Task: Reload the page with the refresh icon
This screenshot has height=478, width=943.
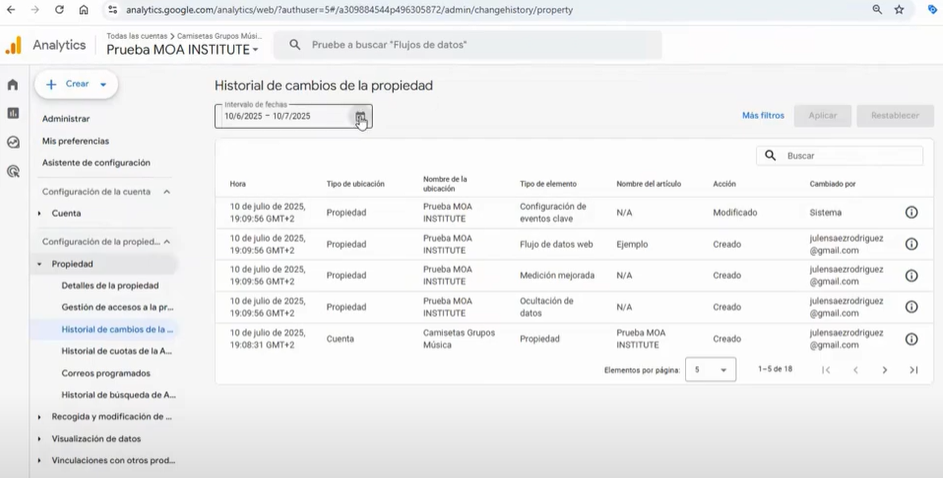Action: coord(59,10)
